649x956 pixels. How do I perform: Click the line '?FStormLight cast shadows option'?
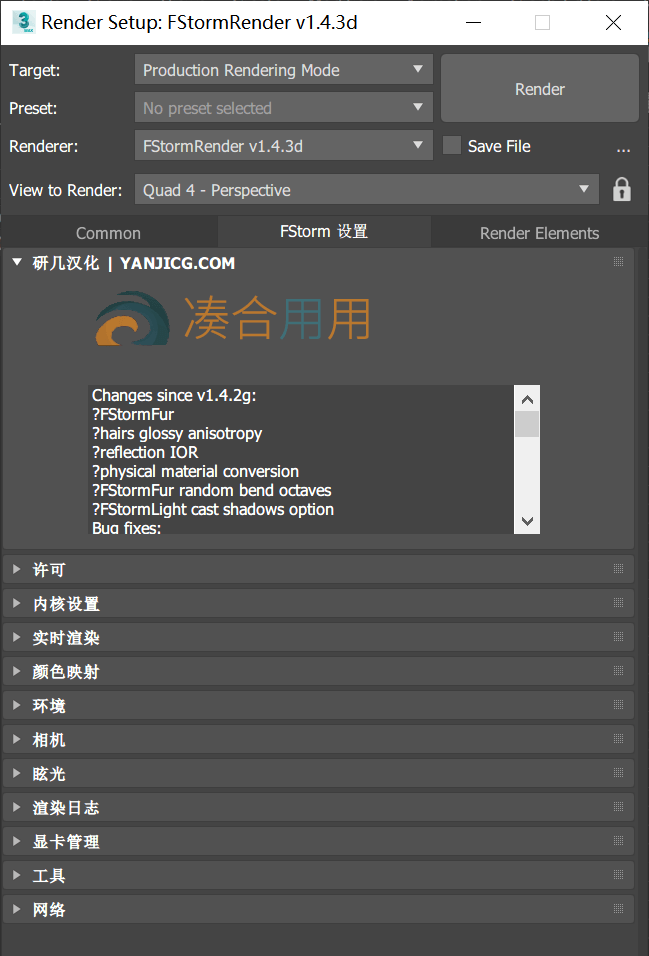coord(213,509)
